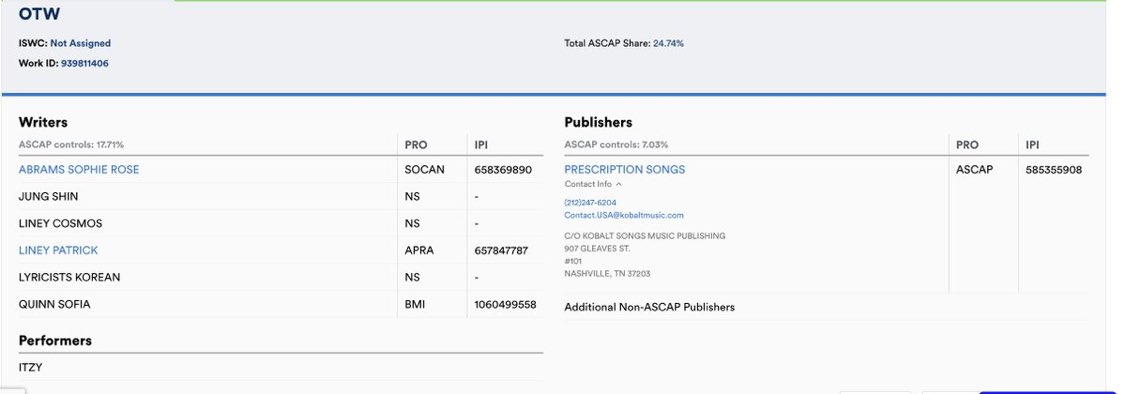Select IPI number 657847787
1125x394 pixels.
point(501,250)
